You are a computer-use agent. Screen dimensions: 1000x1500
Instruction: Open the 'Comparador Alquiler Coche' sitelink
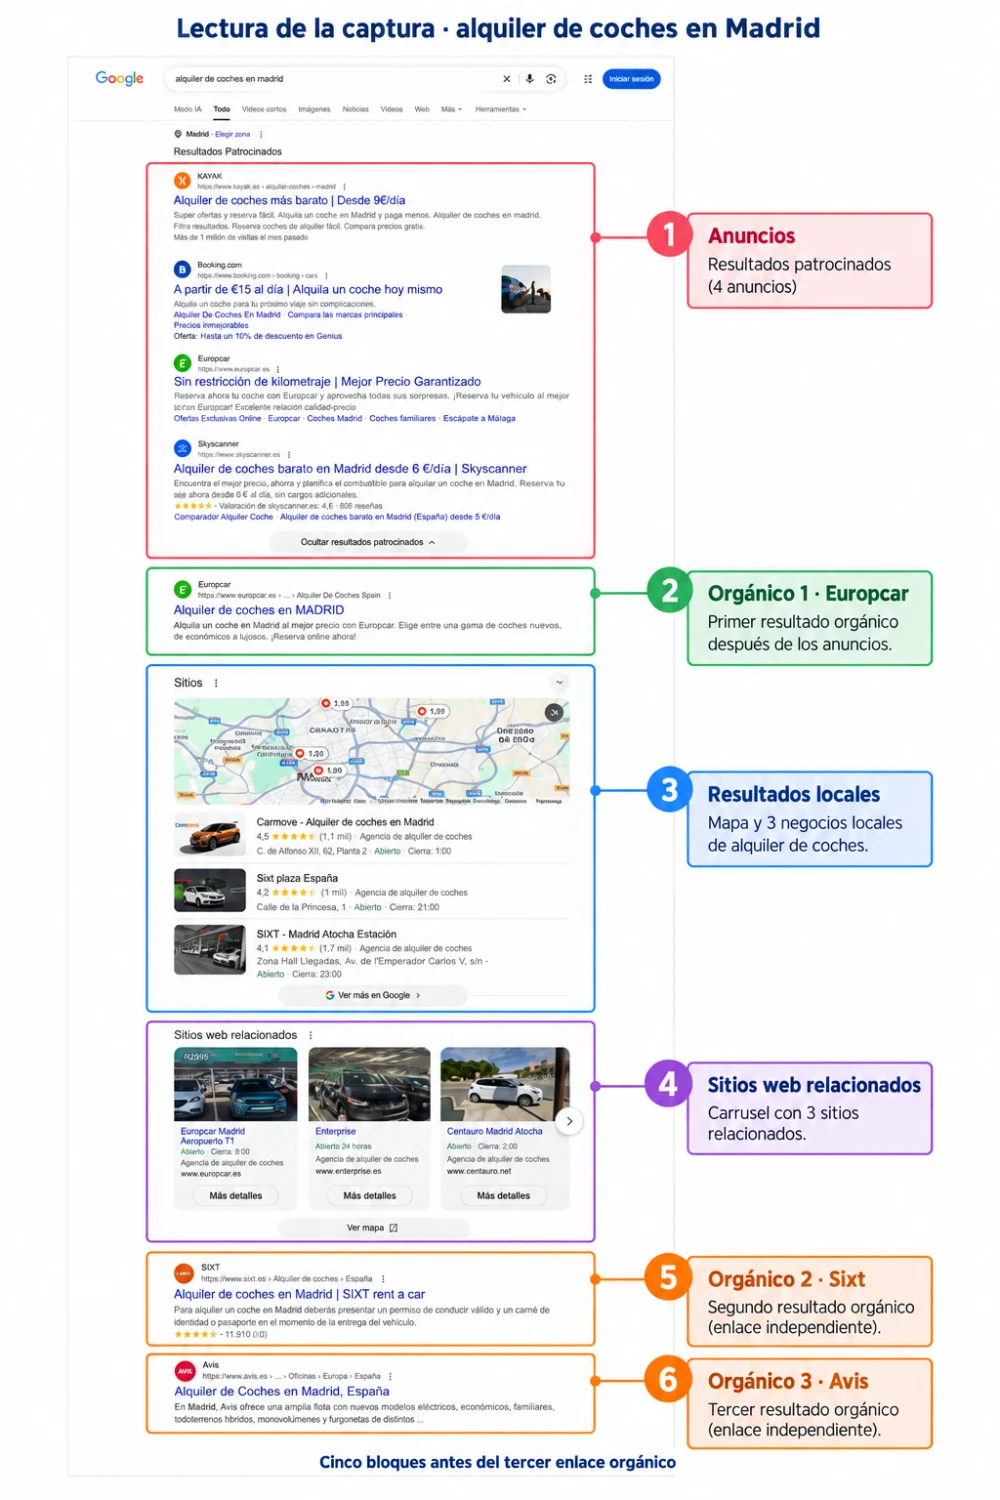[x=223, y=517]
